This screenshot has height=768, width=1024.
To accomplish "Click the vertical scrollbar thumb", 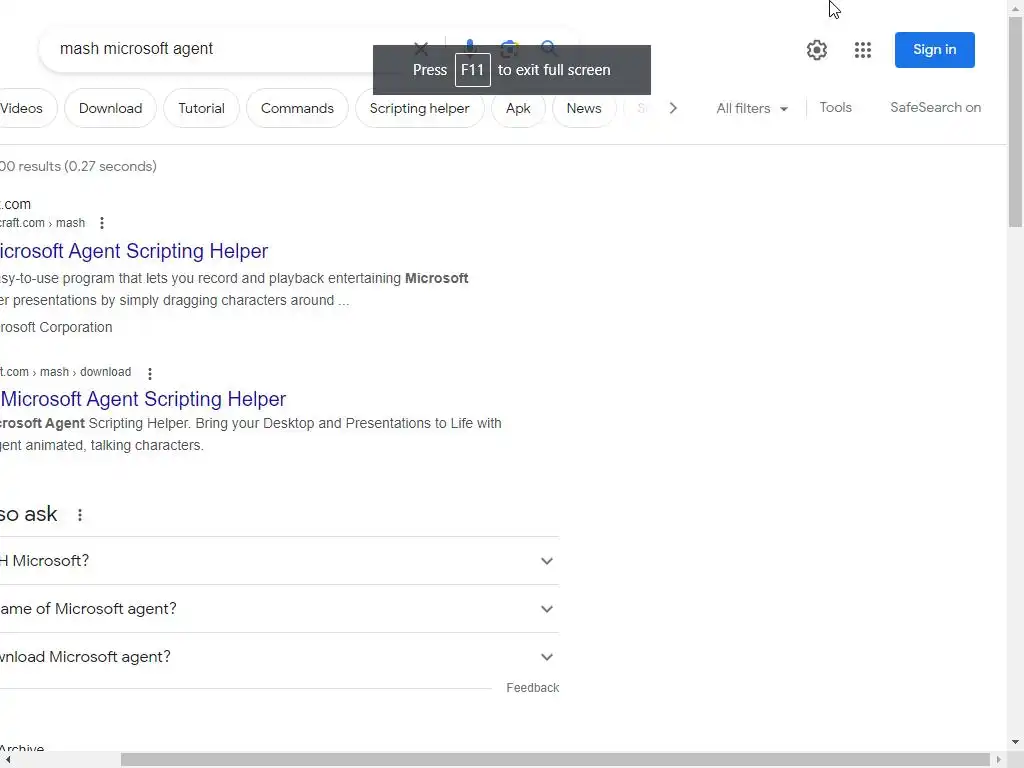I will [x=1016, y=122].
